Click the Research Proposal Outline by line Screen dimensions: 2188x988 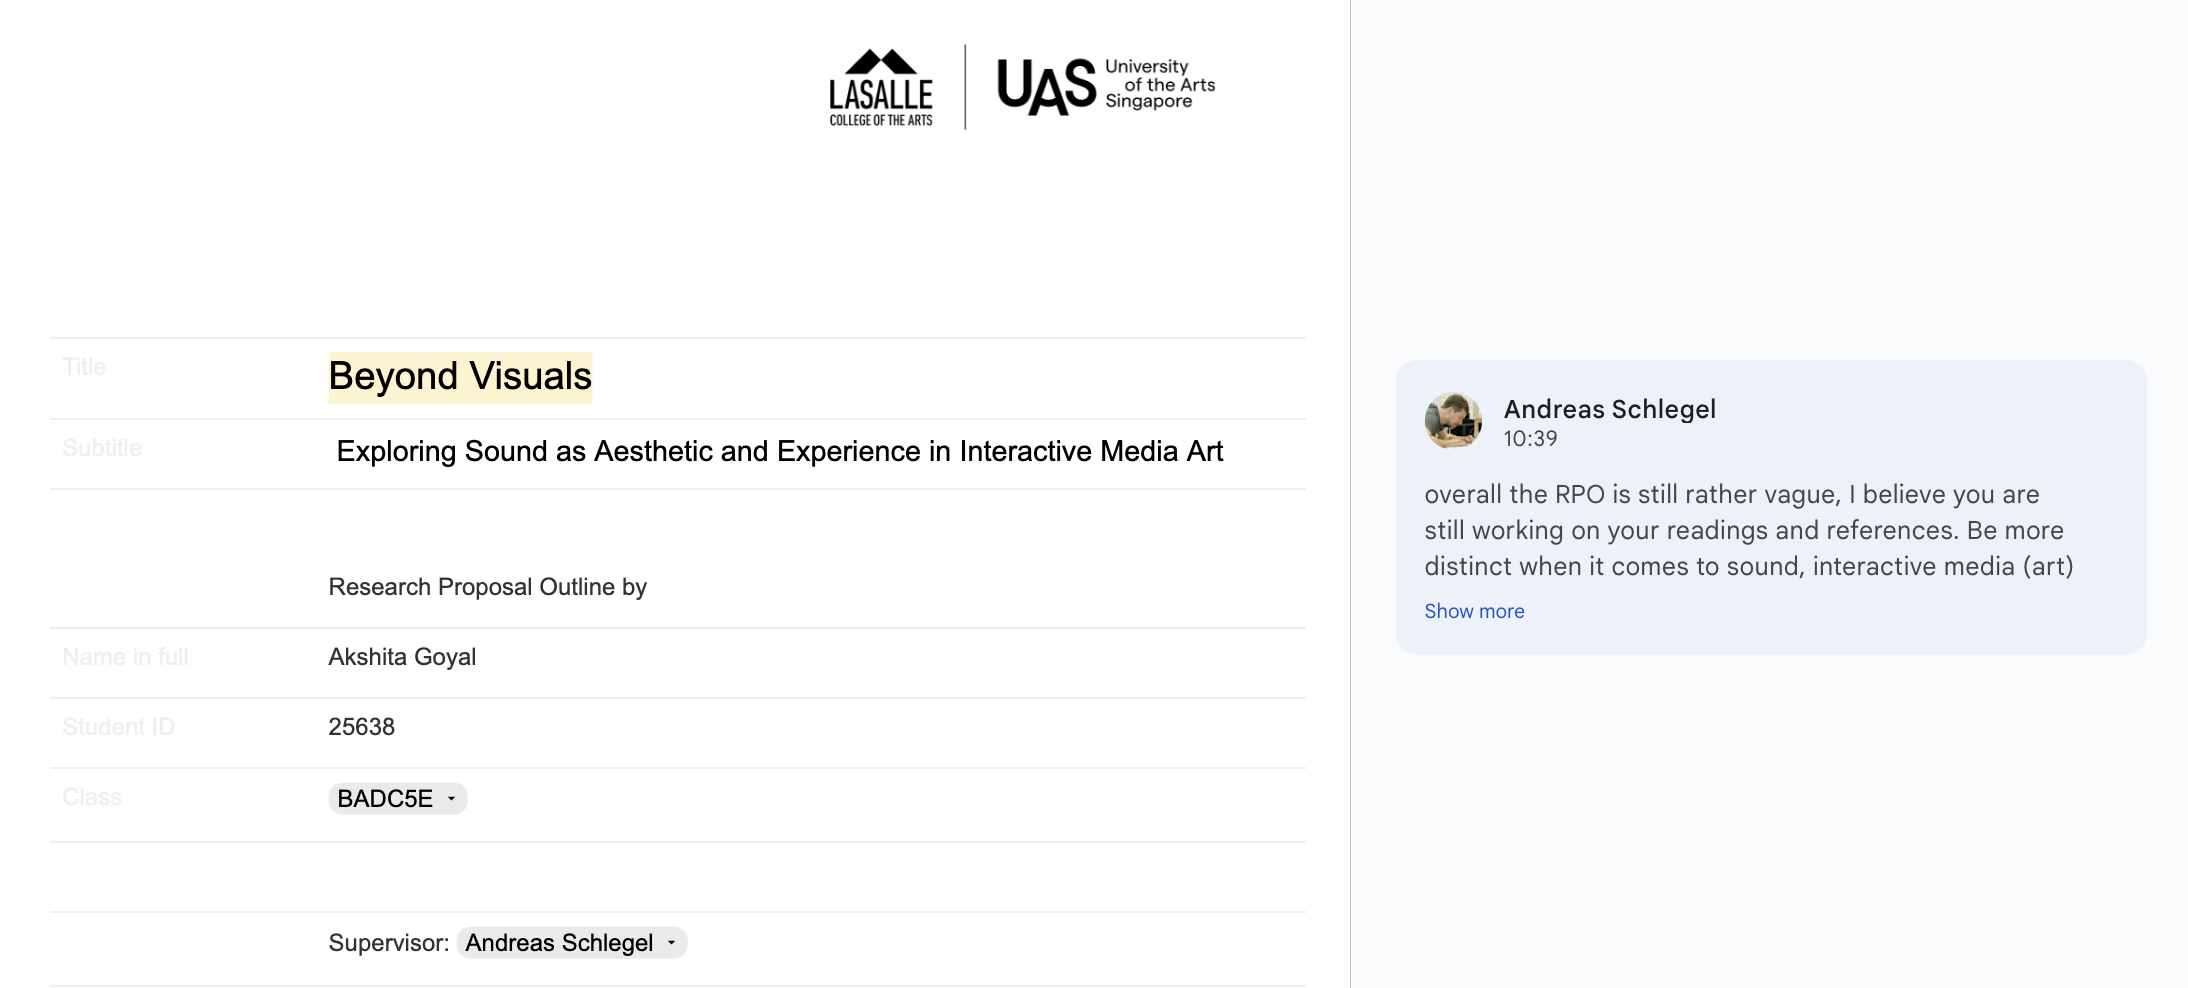[x=487, y=587]
